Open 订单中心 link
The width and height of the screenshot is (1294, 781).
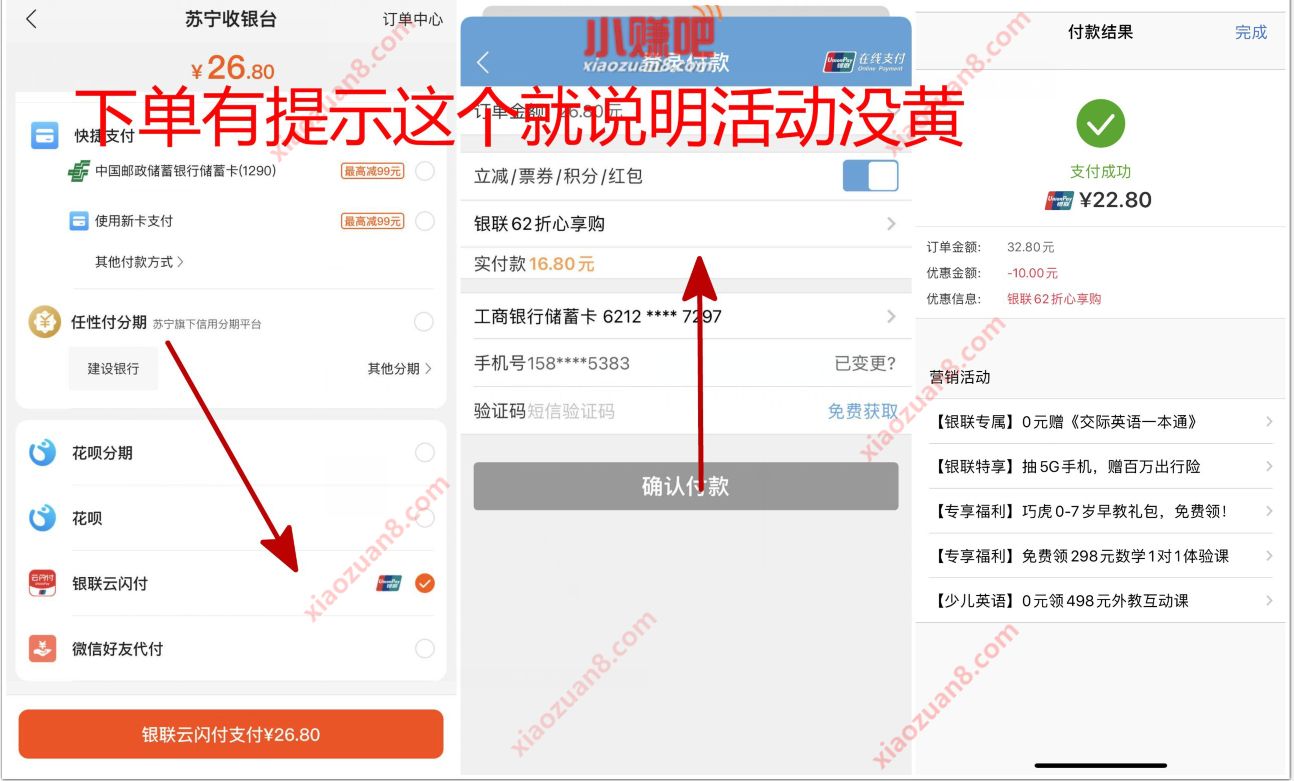point(413,19)
